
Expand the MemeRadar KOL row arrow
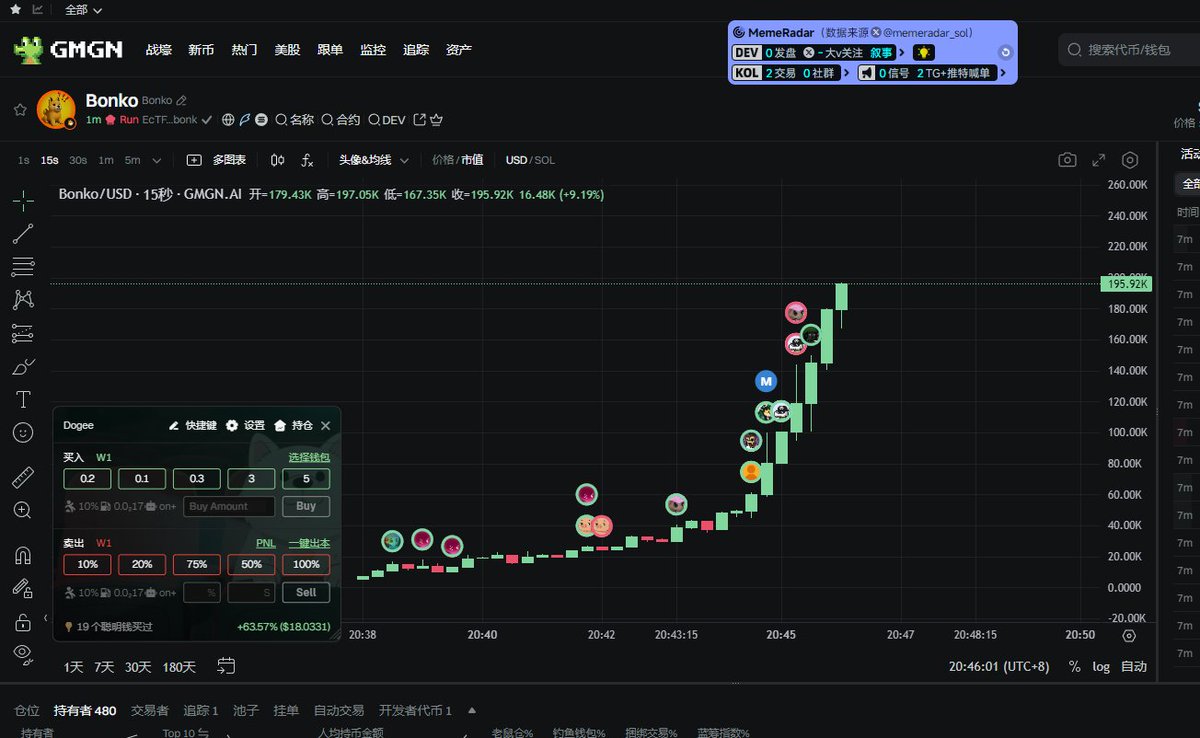click(x=847, y=73)
